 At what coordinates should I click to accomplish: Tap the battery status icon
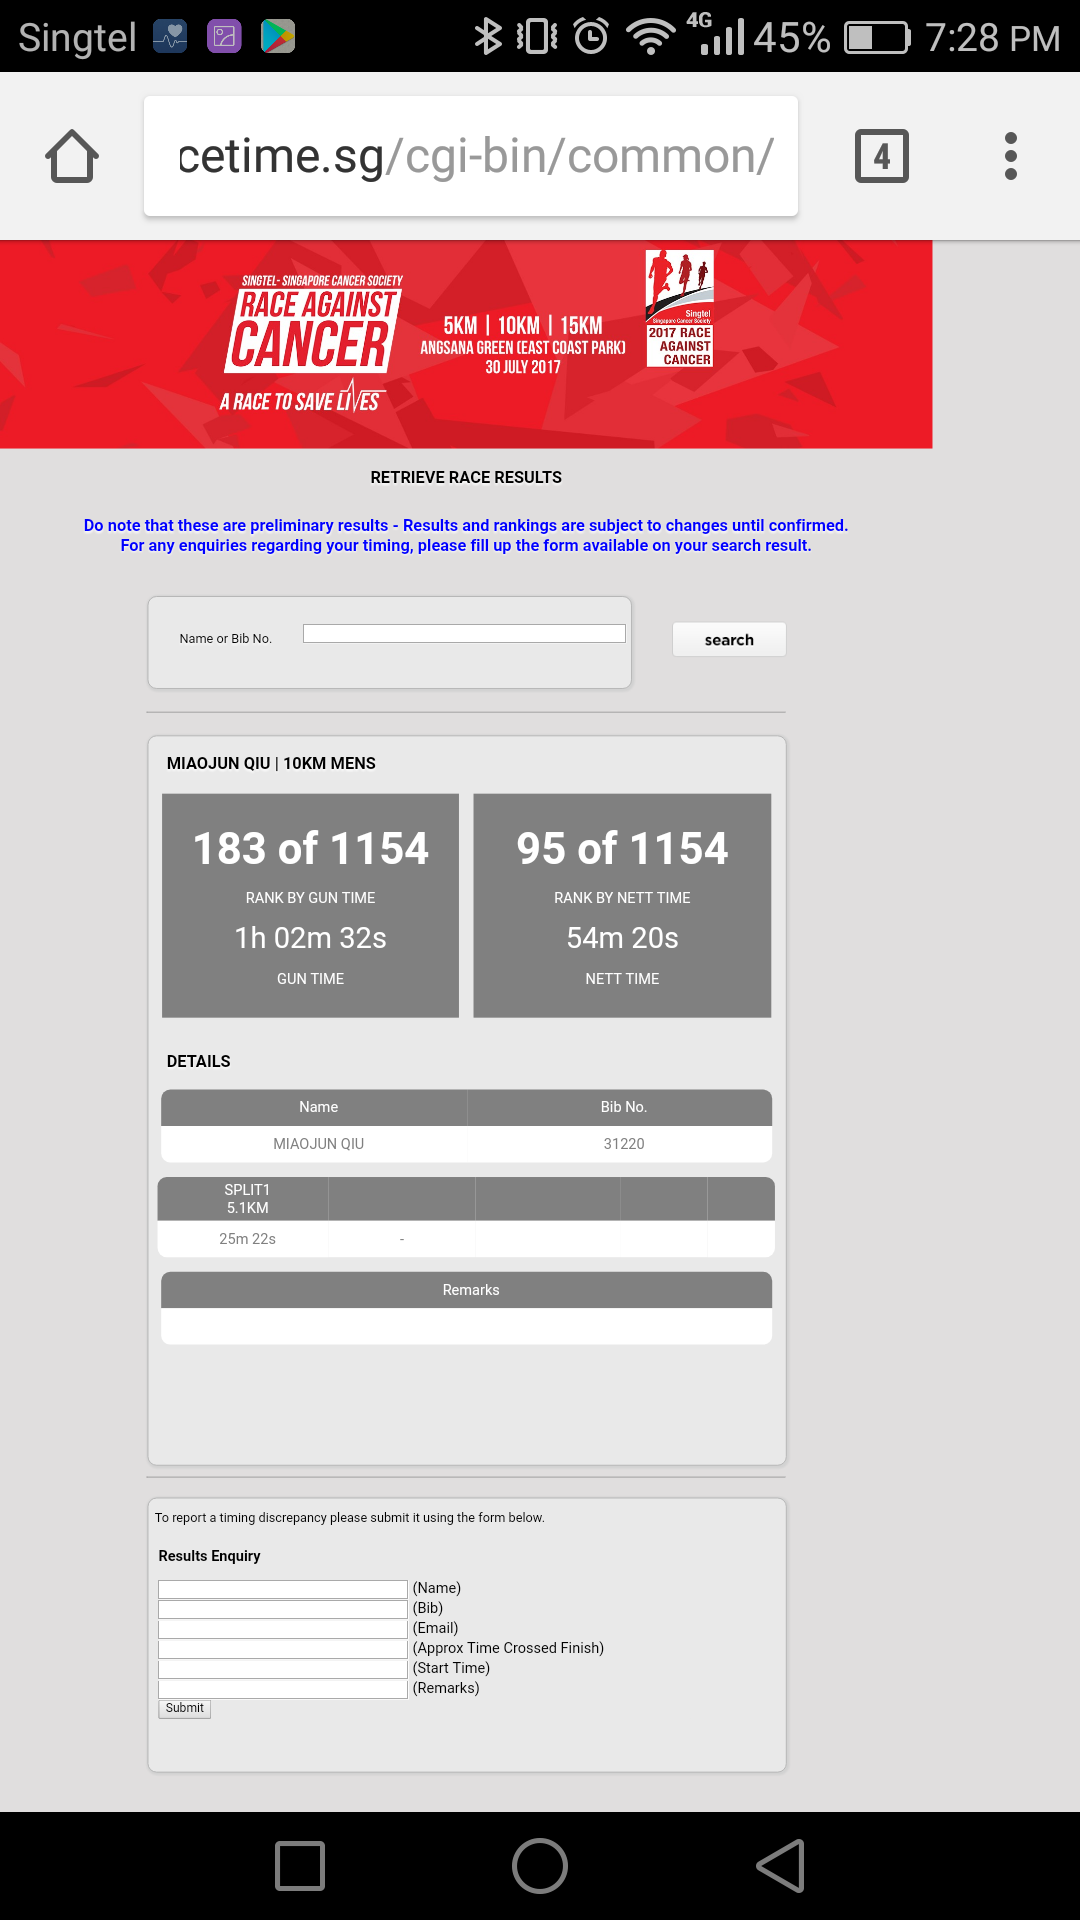(878, 38)
